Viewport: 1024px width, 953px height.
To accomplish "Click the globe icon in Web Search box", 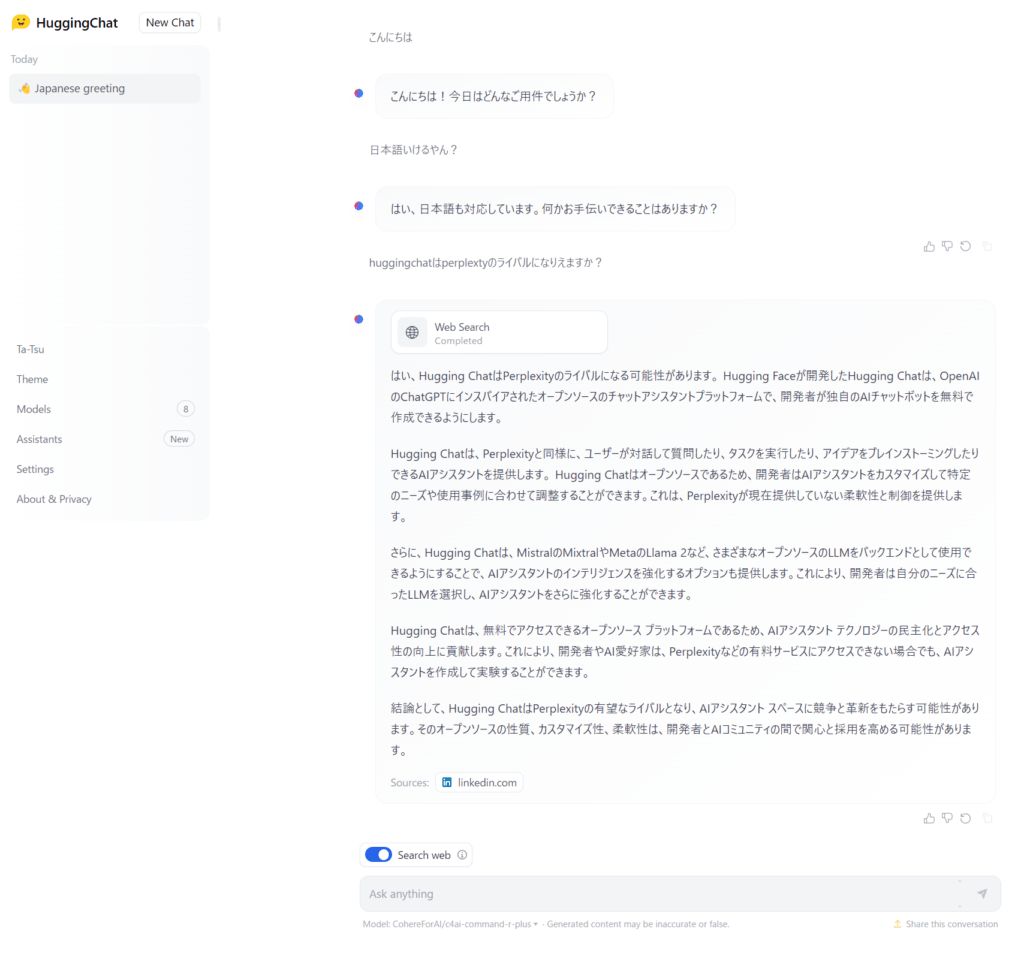I will coord(412,332).
